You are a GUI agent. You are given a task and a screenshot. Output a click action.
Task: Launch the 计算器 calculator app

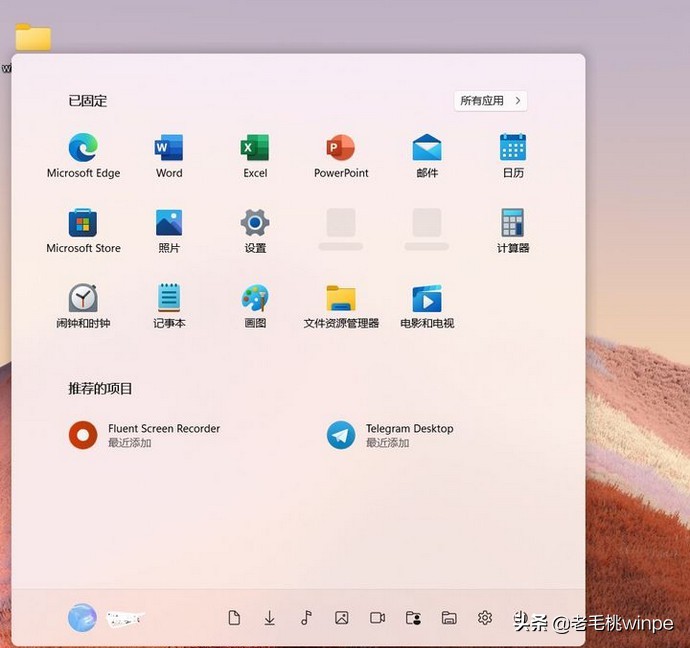click(x=513, y=231)
